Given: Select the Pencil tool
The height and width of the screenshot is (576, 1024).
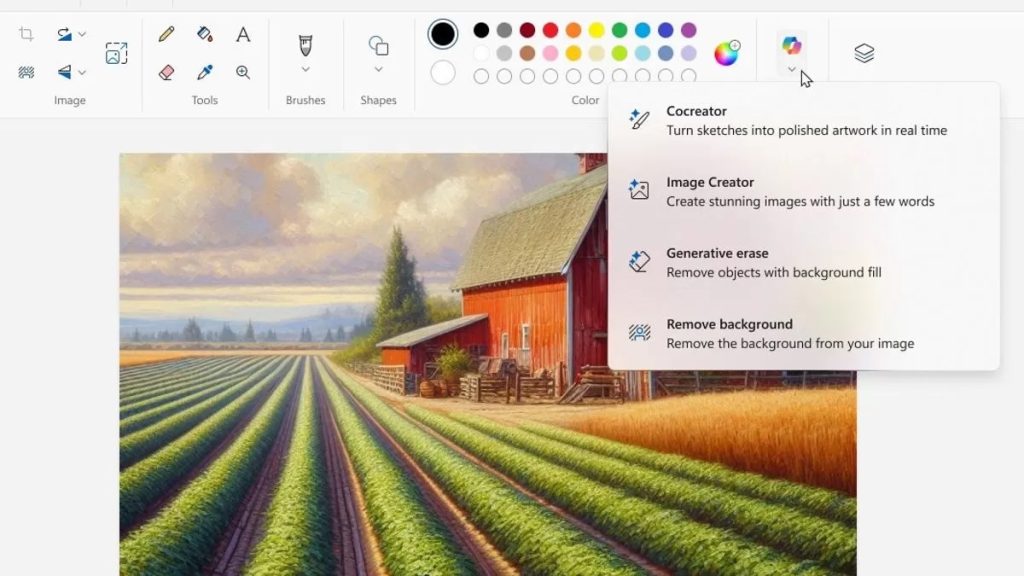Looking at the screenshot, I should (x=165, y=33).
